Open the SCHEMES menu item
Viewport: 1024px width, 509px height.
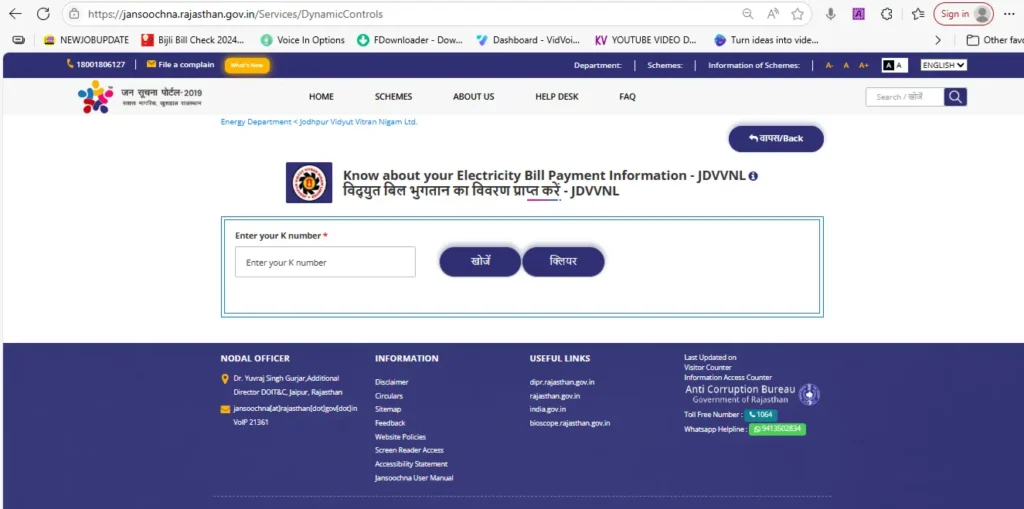[393, 97]
